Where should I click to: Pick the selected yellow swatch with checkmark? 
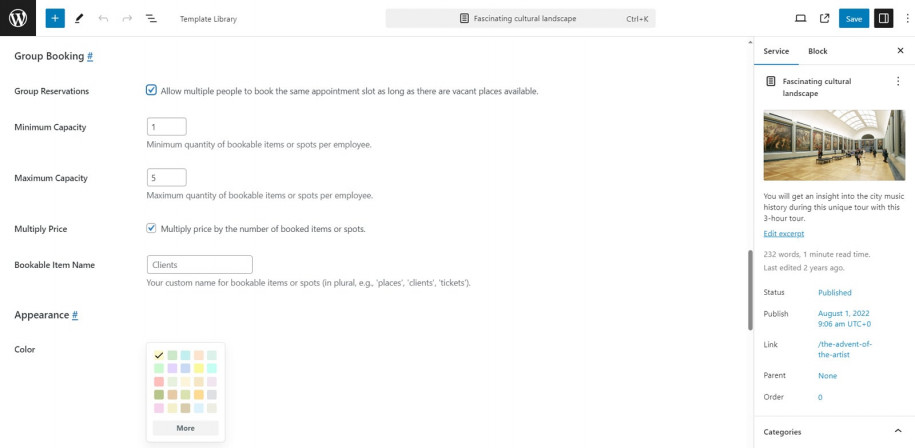159,355
